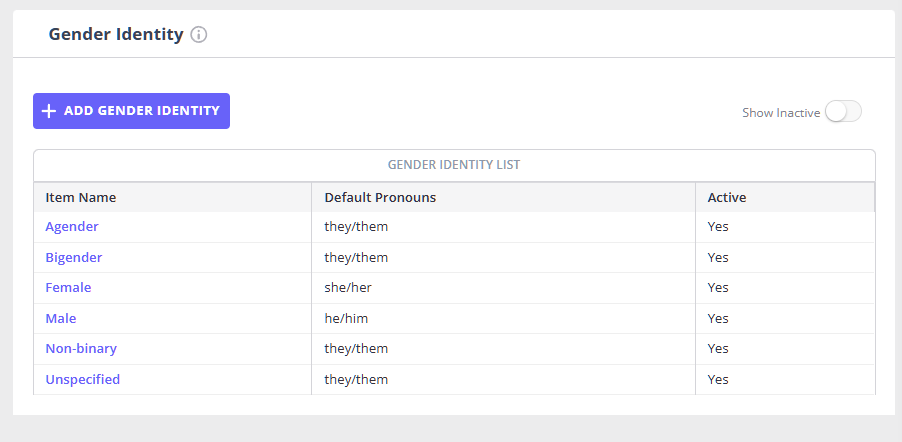The width and height of the screenshot is (902, 442).
Task: Enable the Show Inactive toggle
Action: (843, 112)
